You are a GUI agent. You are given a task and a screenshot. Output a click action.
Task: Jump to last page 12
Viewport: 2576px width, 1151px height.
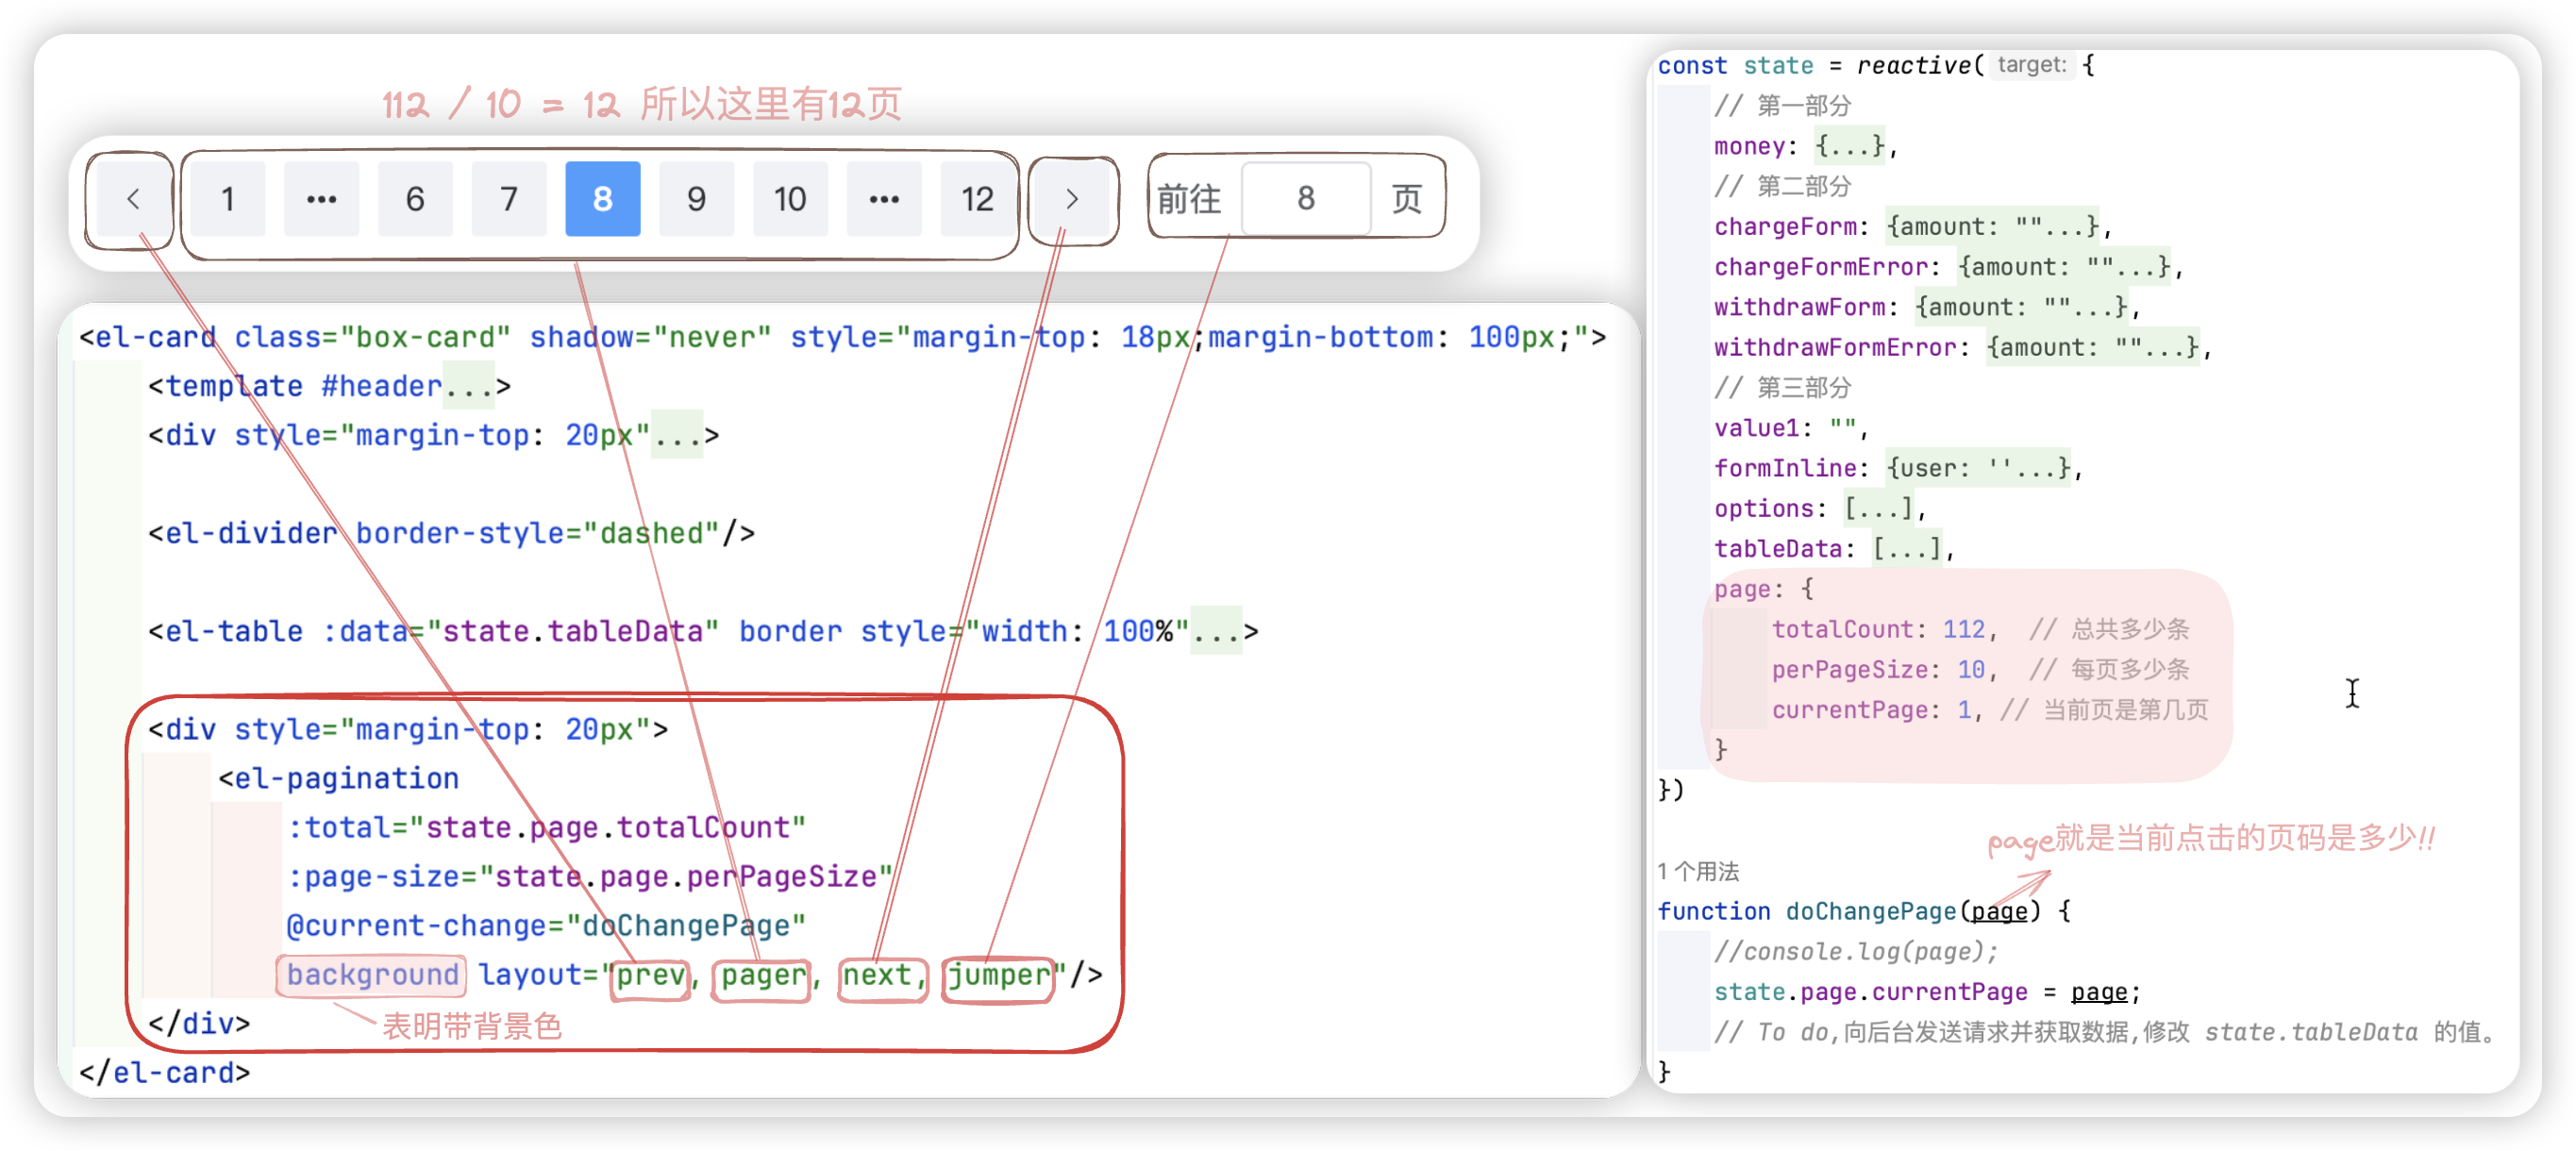977,199
